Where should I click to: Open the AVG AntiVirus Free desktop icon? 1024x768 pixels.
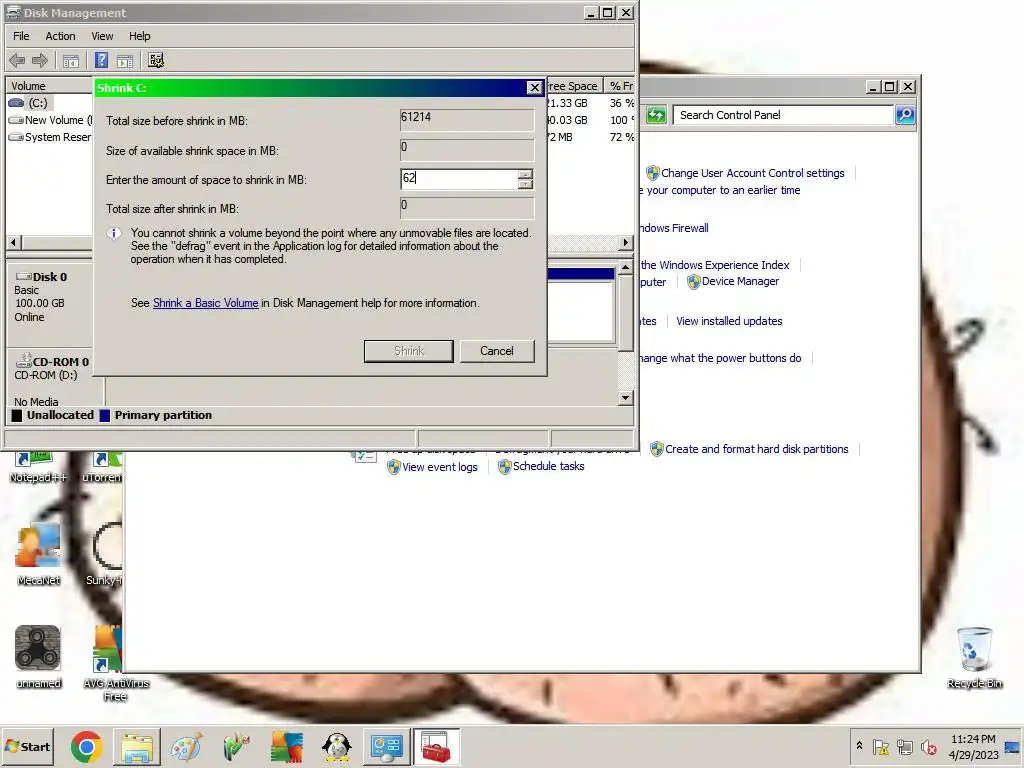tap(115, 662)
